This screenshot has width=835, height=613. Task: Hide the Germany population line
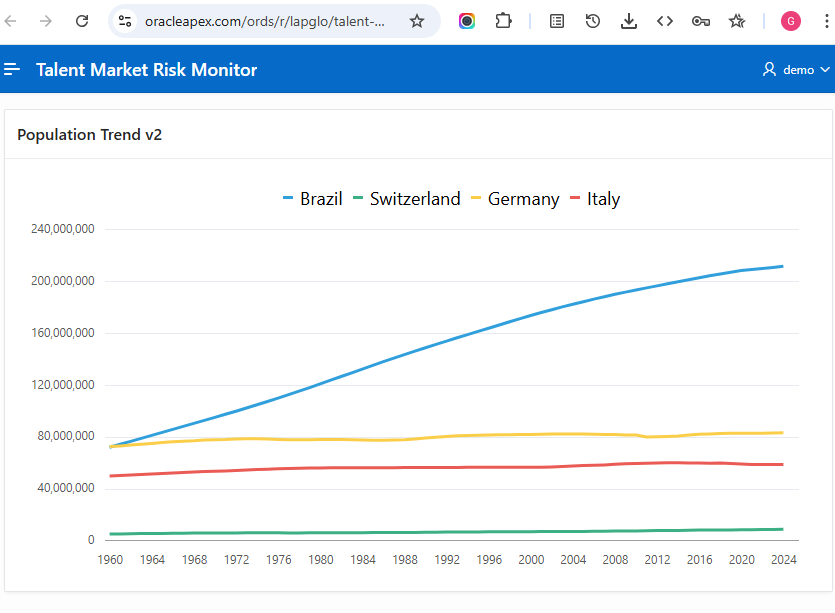(513, 198)
